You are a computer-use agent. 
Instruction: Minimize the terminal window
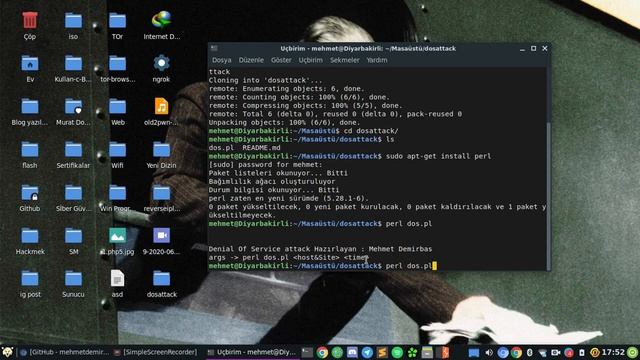(522, 49)
